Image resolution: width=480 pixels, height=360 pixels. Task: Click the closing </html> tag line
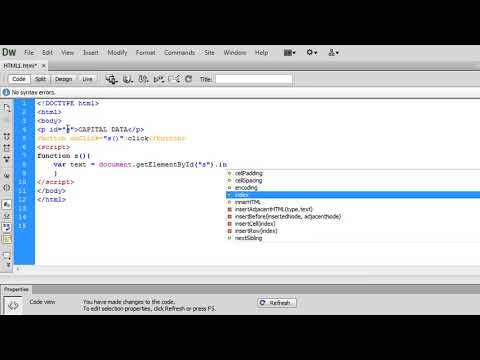click(x=51, y=200)
